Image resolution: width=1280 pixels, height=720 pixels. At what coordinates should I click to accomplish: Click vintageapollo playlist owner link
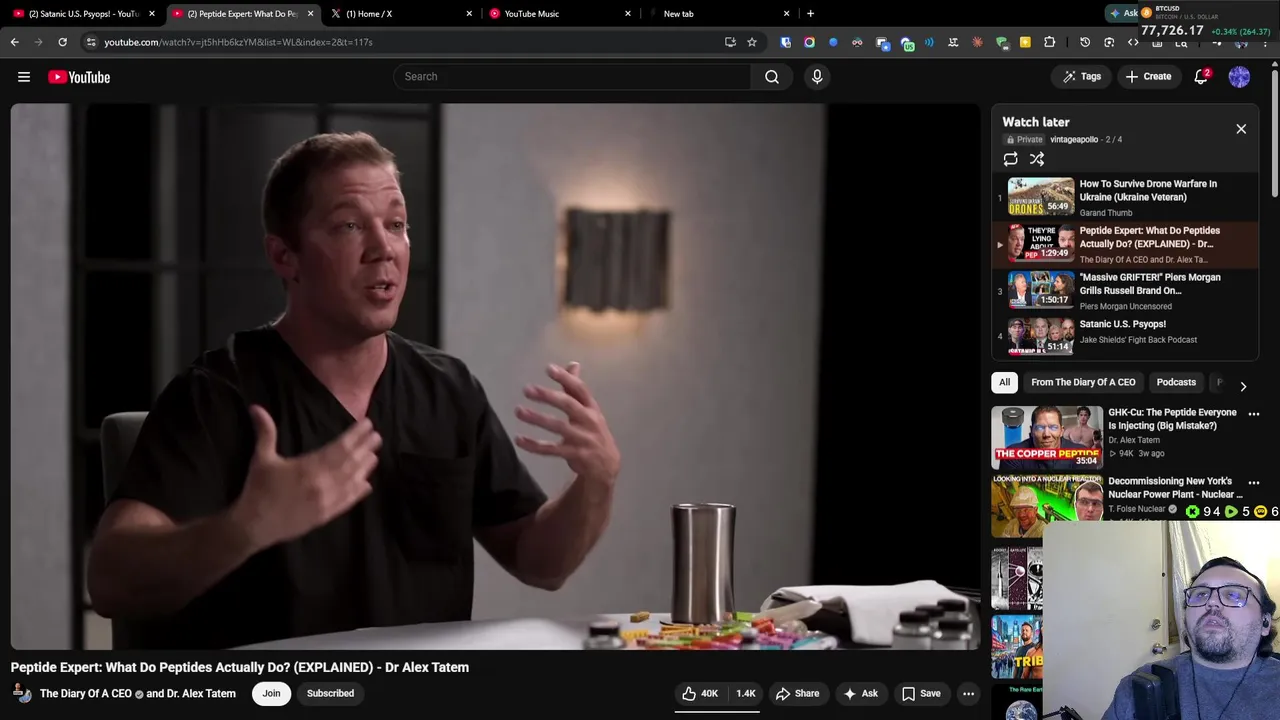tap(1074, 140)
